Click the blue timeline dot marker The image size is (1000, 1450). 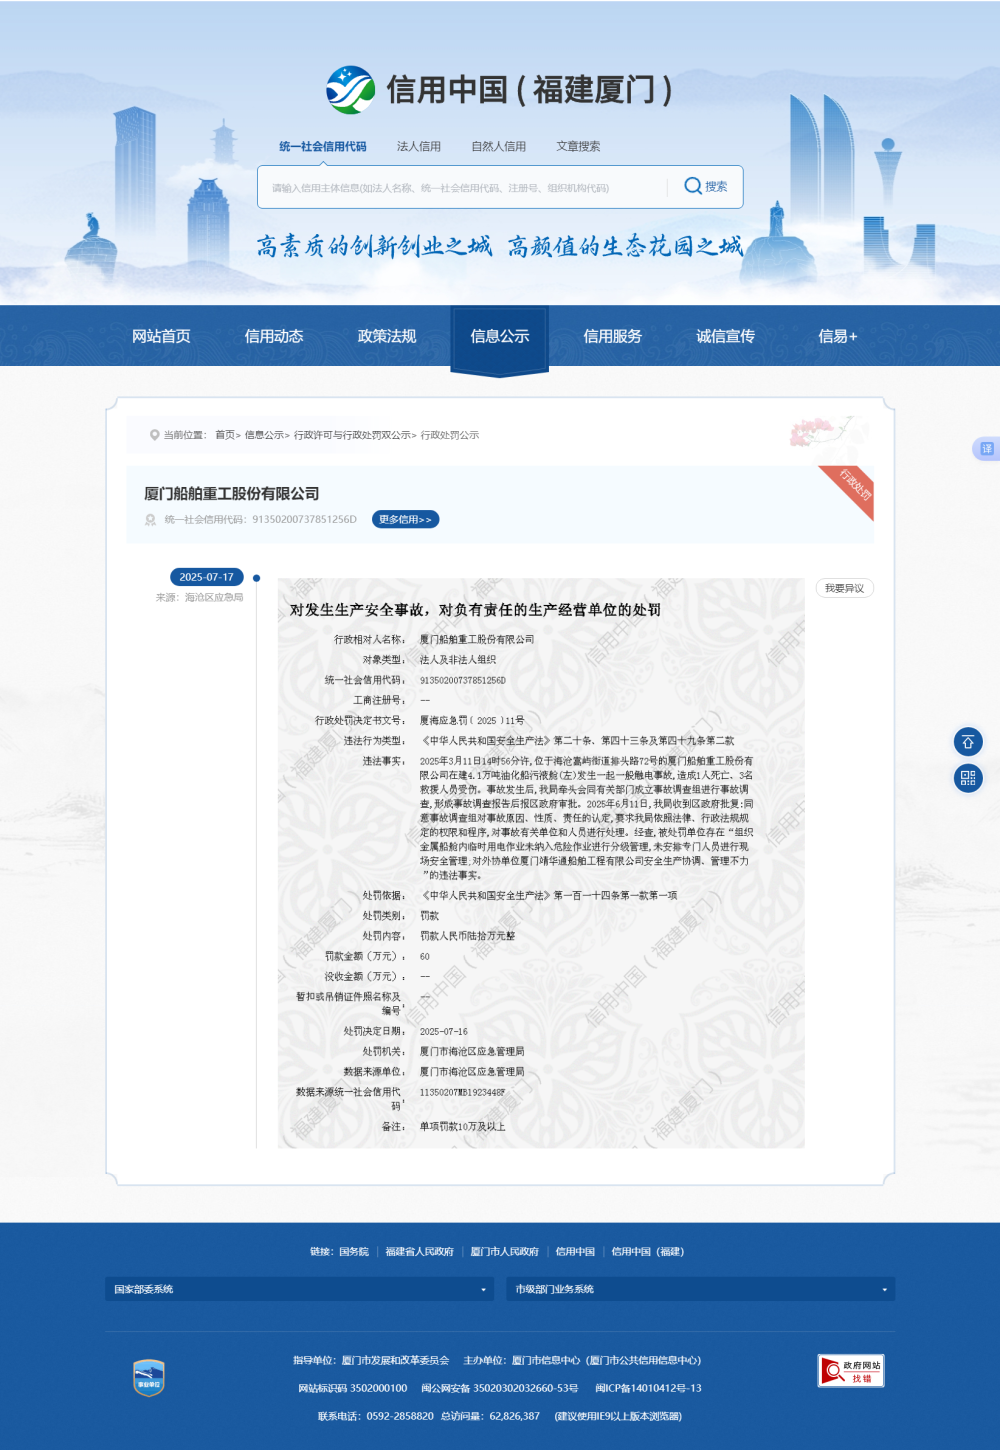click(256, 578)
